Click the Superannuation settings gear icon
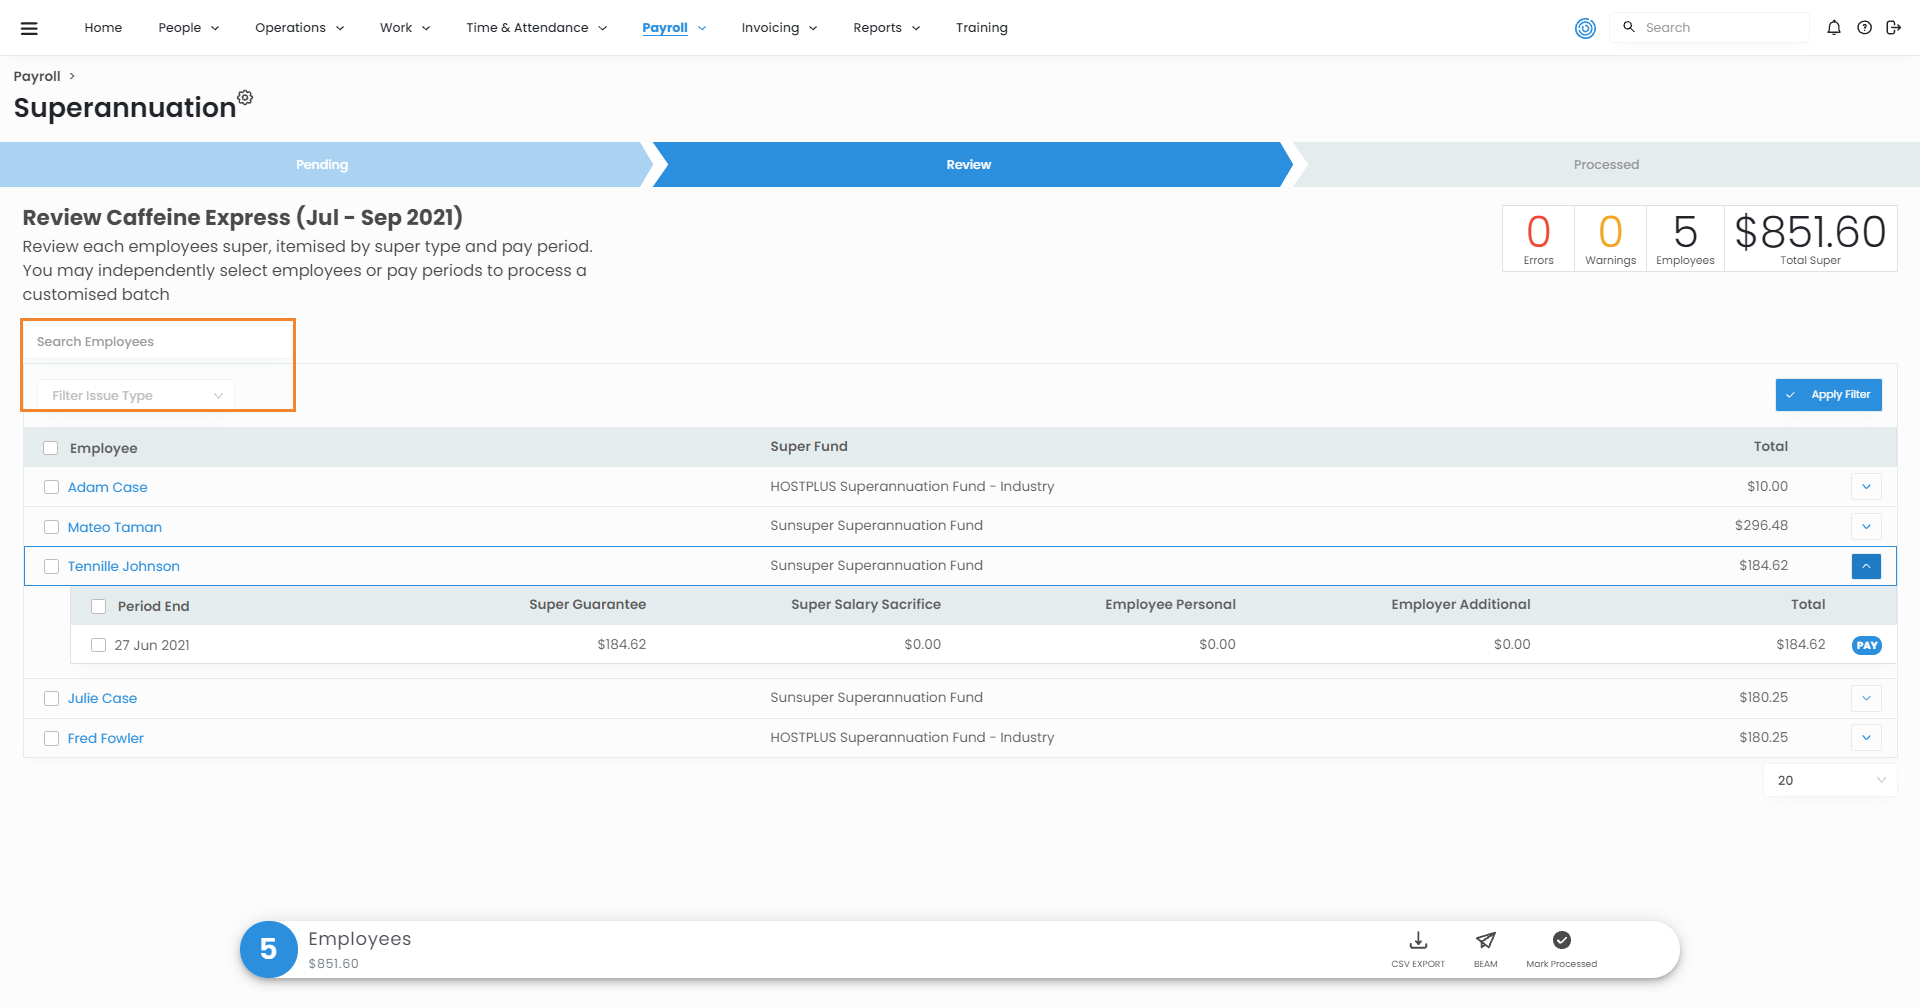Screen dimensions: 1920x1007 click(x=245, y=97)
